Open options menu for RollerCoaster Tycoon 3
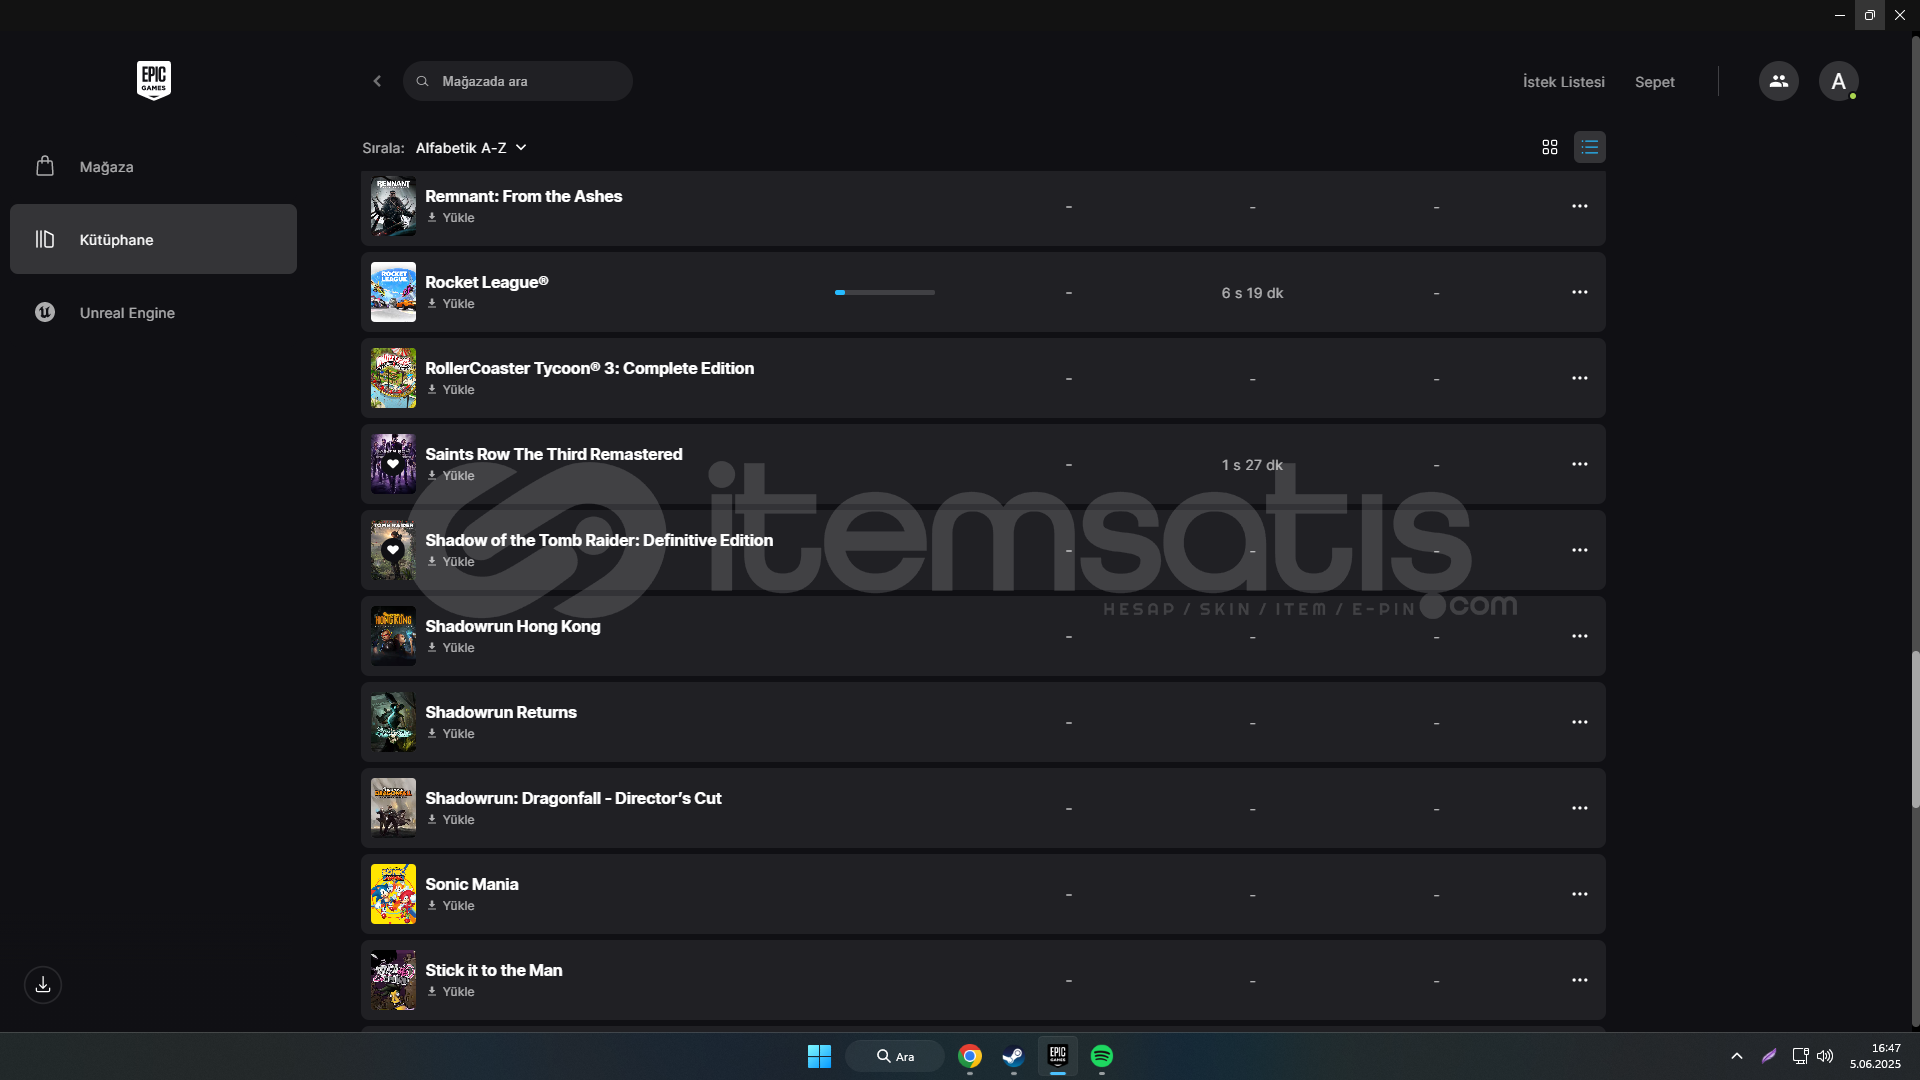Image resolution: width=1920 pixels, height=1080 pixels. click(x=1579, y=378)
